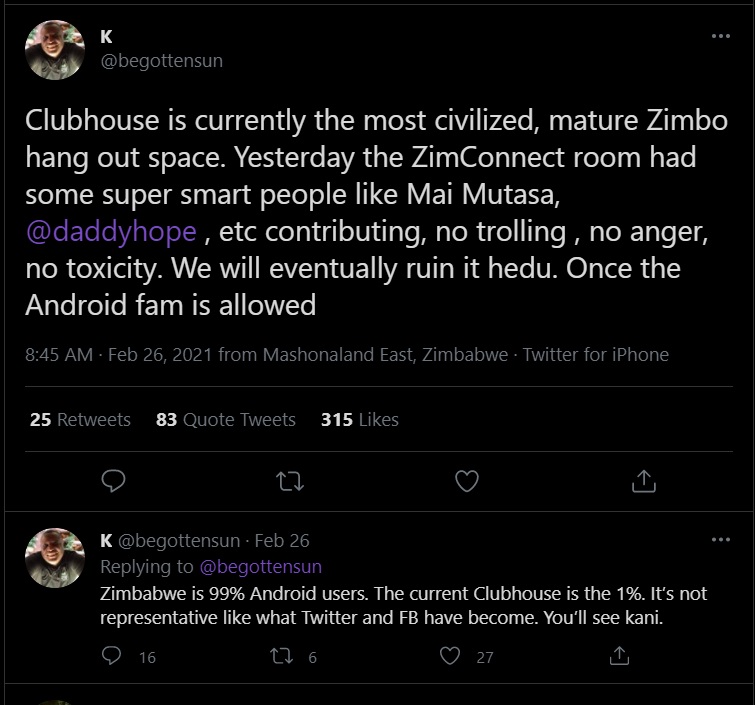Open more options for reply tweet
755x705 pixels.
tap(720, 540)
